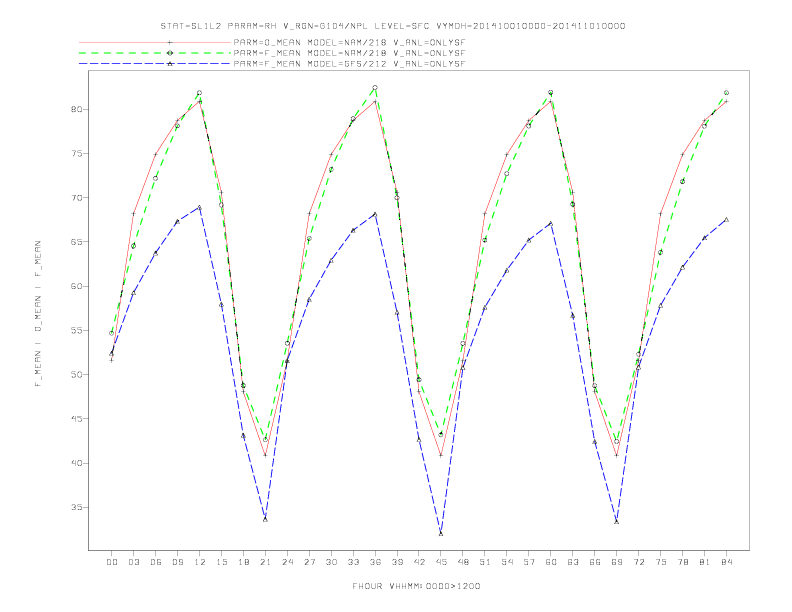The height and width of the screenshot is (612, 792).
Task: Click x-axis forecast hour 75 label
Action: 661,562
